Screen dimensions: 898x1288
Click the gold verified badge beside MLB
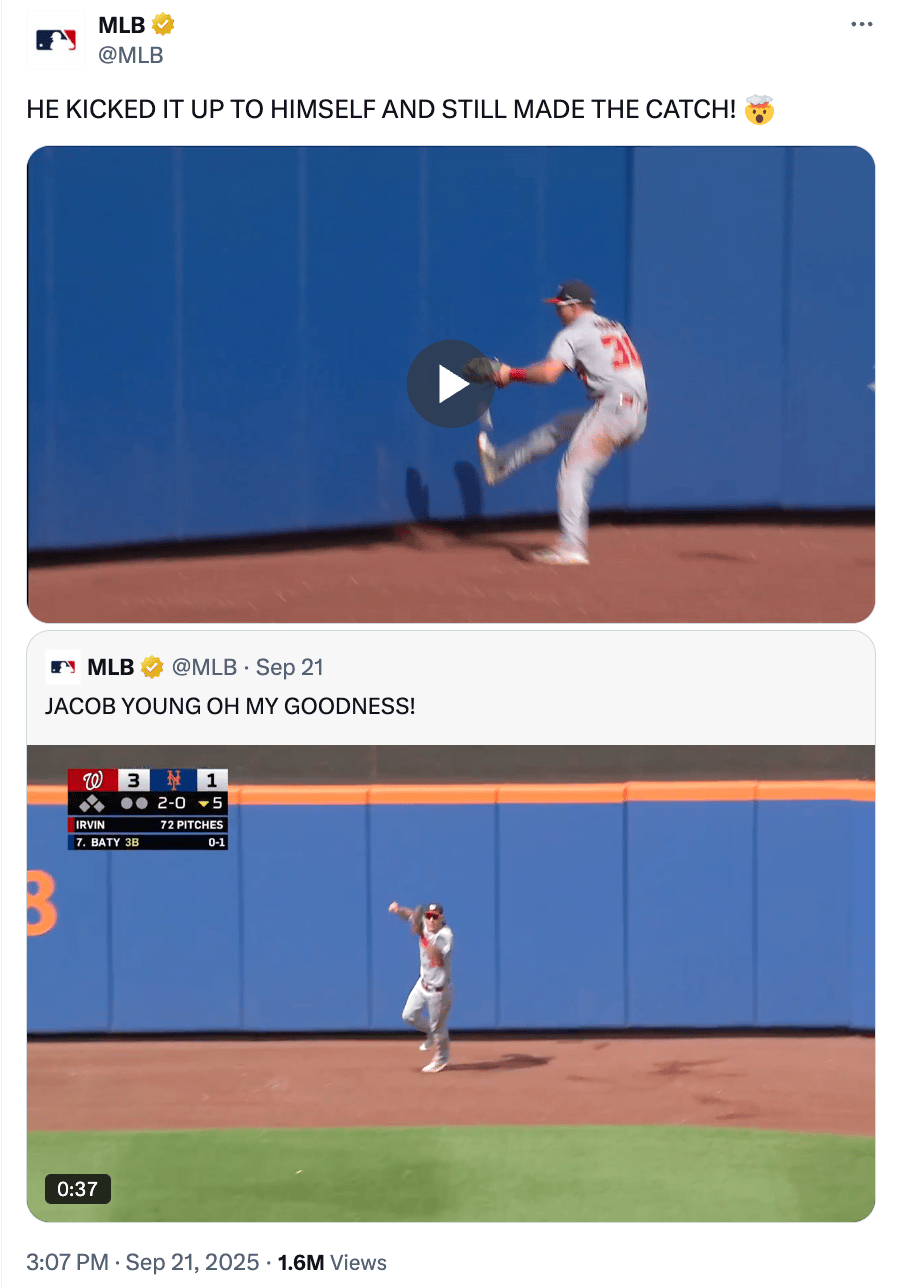click(x=163, y=25)
